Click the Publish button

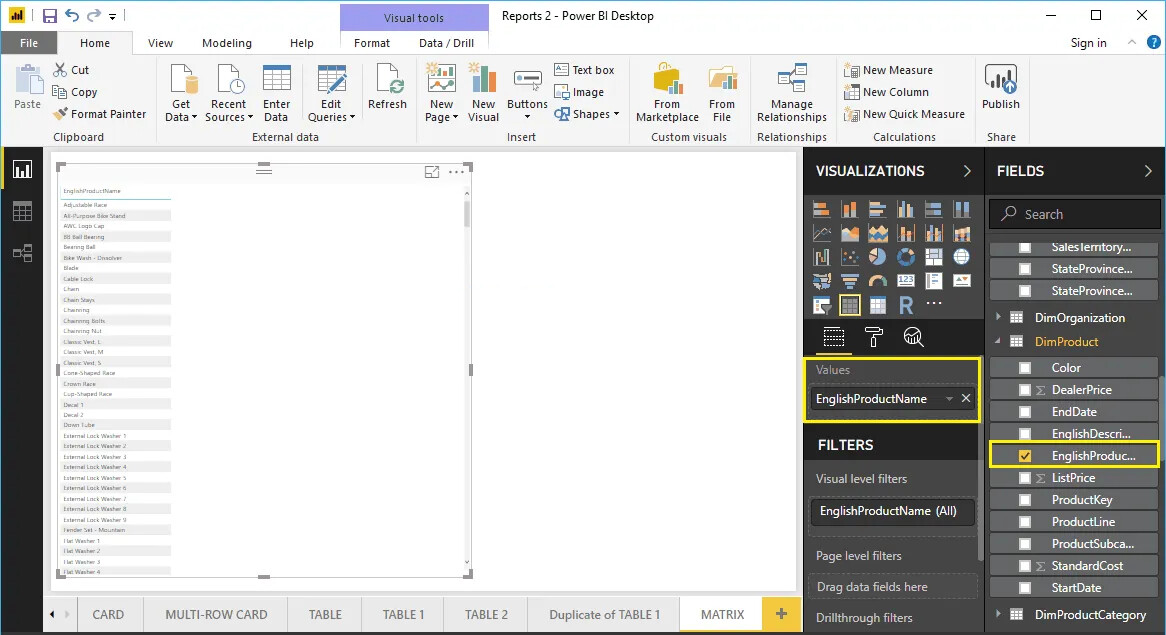click(x=1000, y=89)
